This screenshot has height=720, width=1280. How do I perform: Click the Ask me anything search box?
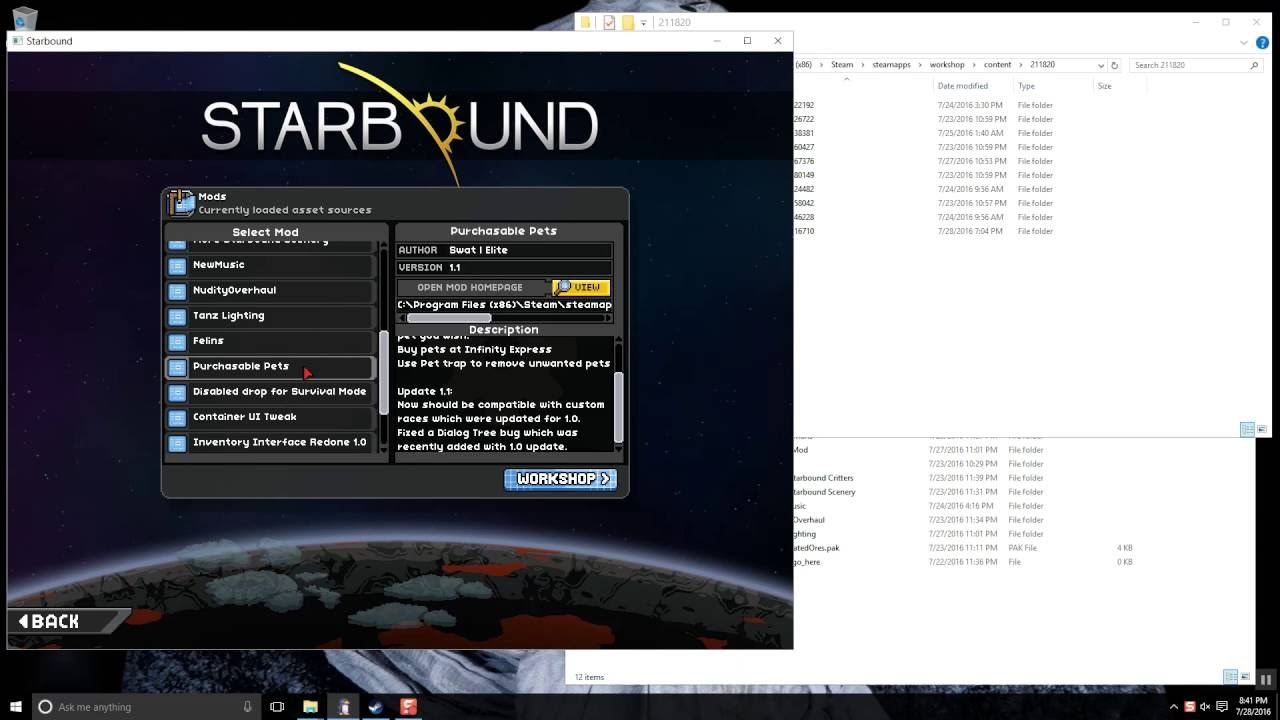pos(145,706)
